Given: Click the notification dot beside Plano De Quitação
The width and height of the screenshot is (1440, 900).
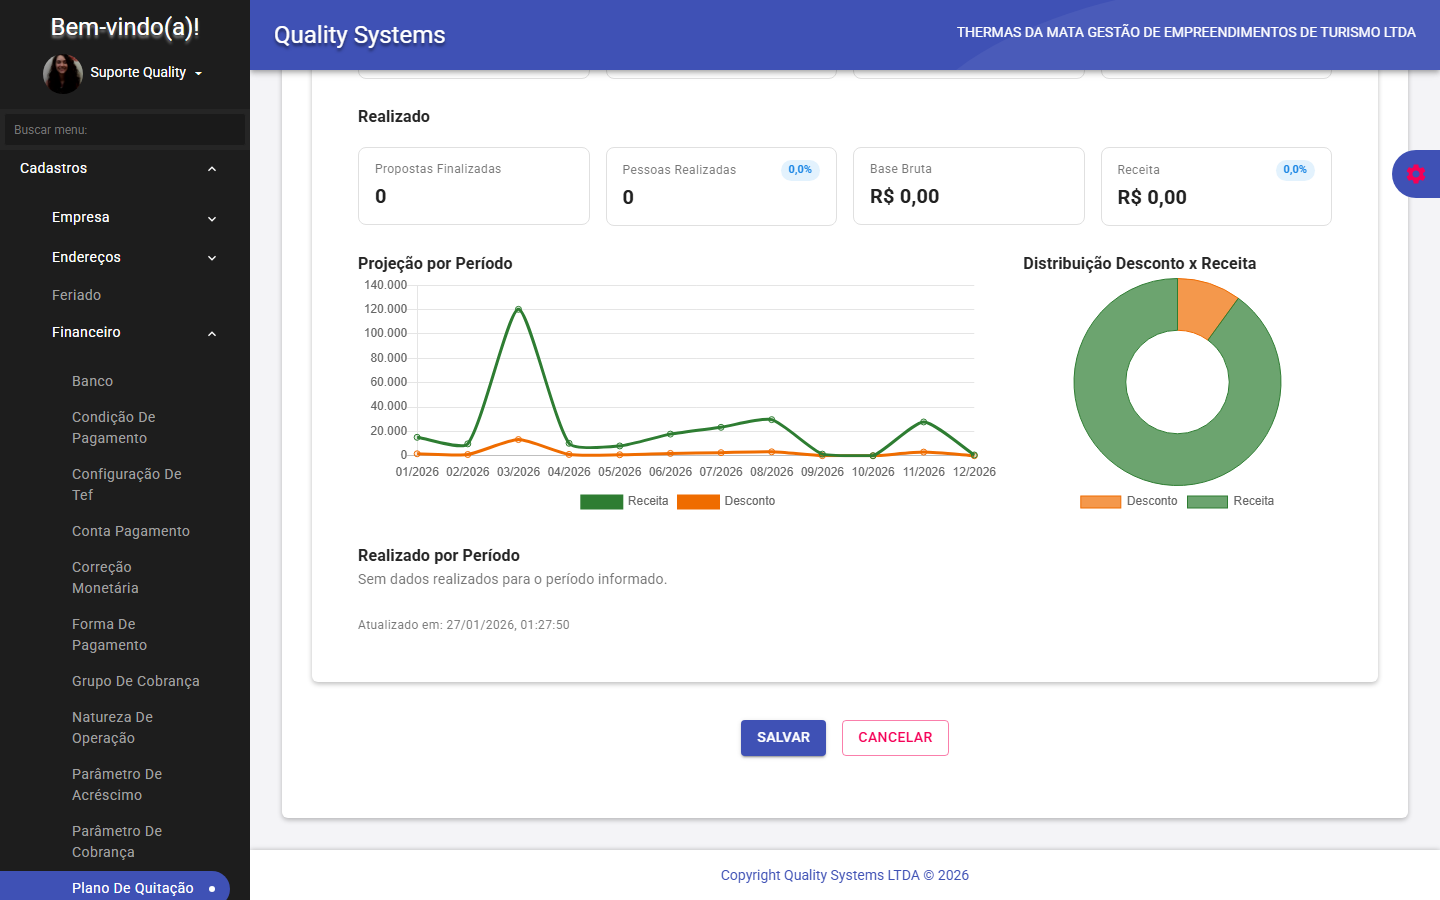Looking at the screenshot, I should 210,886.
